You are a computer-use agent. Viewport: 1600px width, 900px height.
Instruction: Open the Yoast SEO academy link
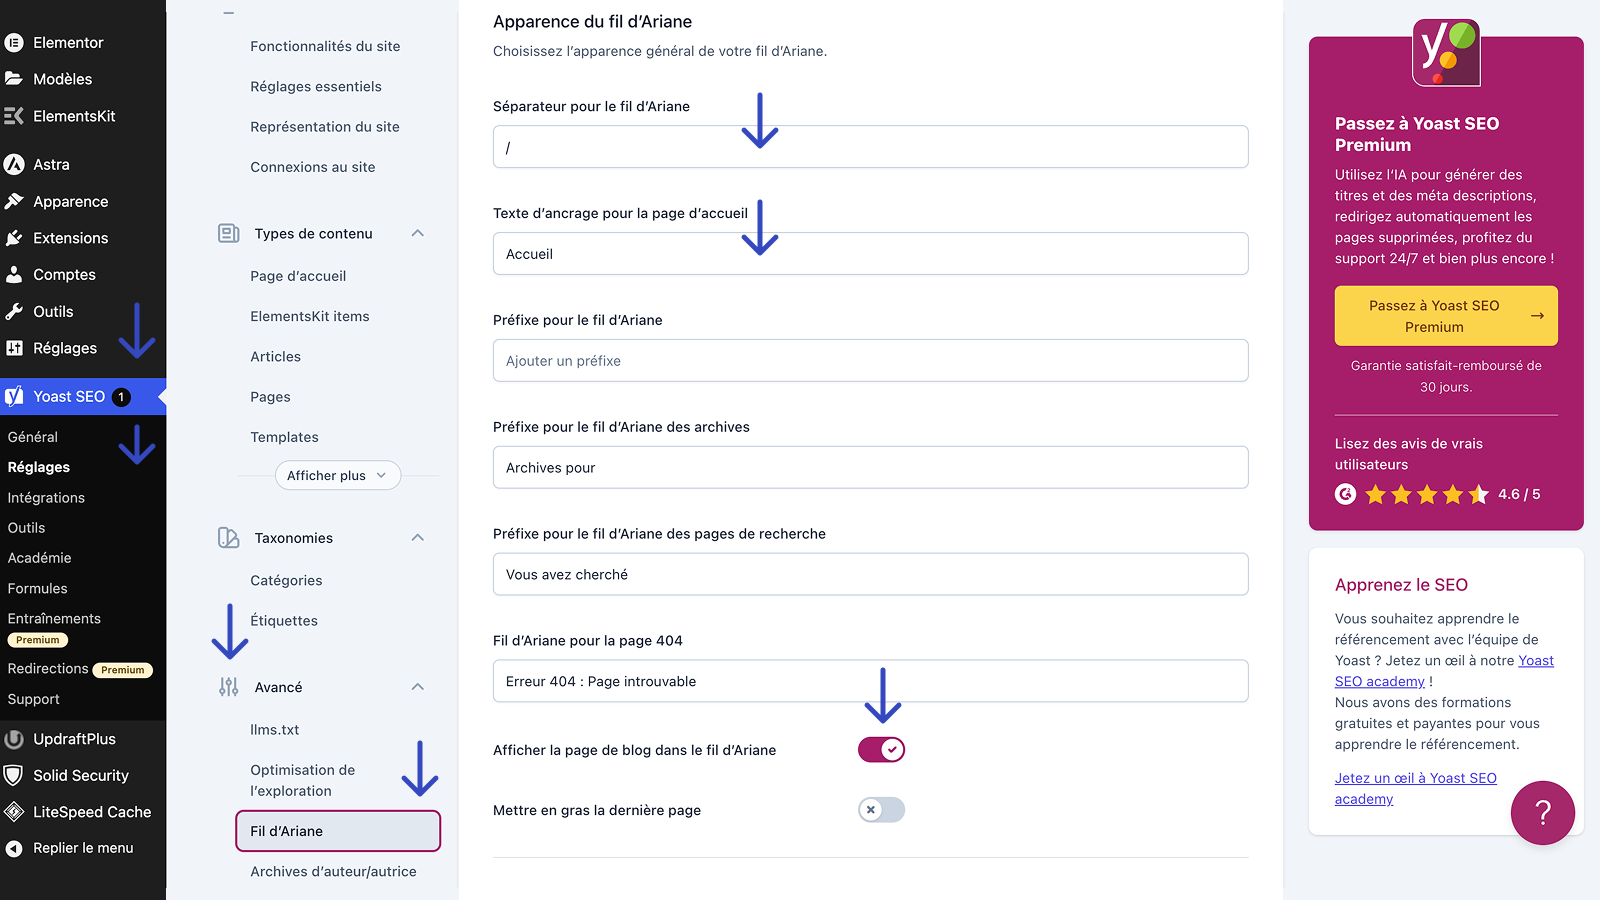(x=1415, y=788)
